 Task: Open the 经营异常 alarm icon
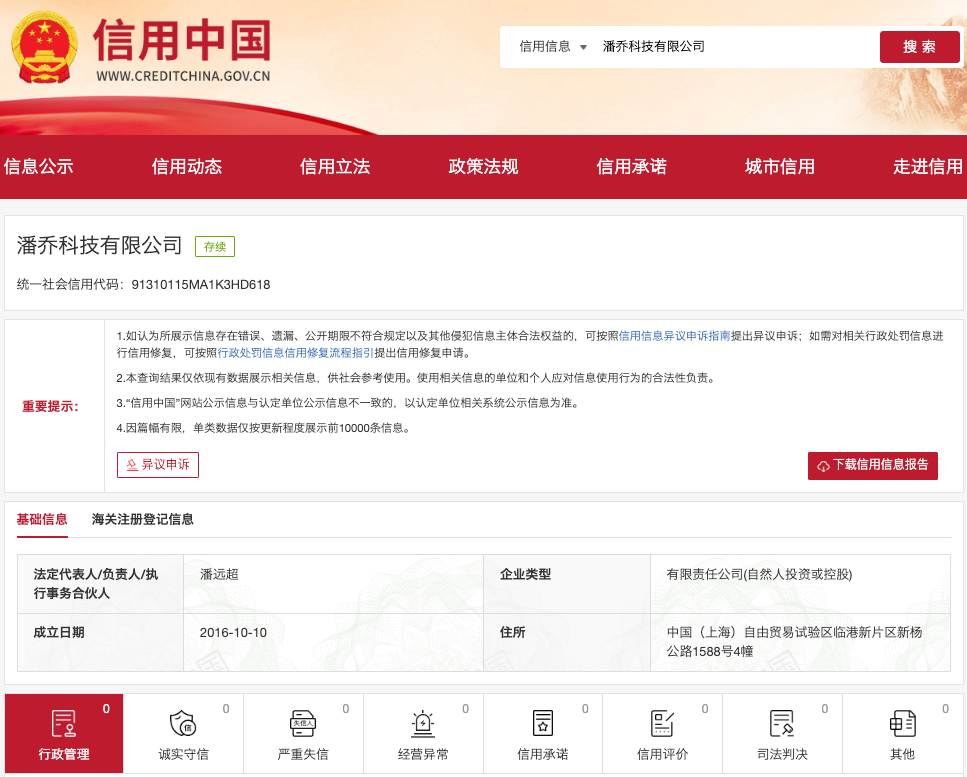coord(423,723)
